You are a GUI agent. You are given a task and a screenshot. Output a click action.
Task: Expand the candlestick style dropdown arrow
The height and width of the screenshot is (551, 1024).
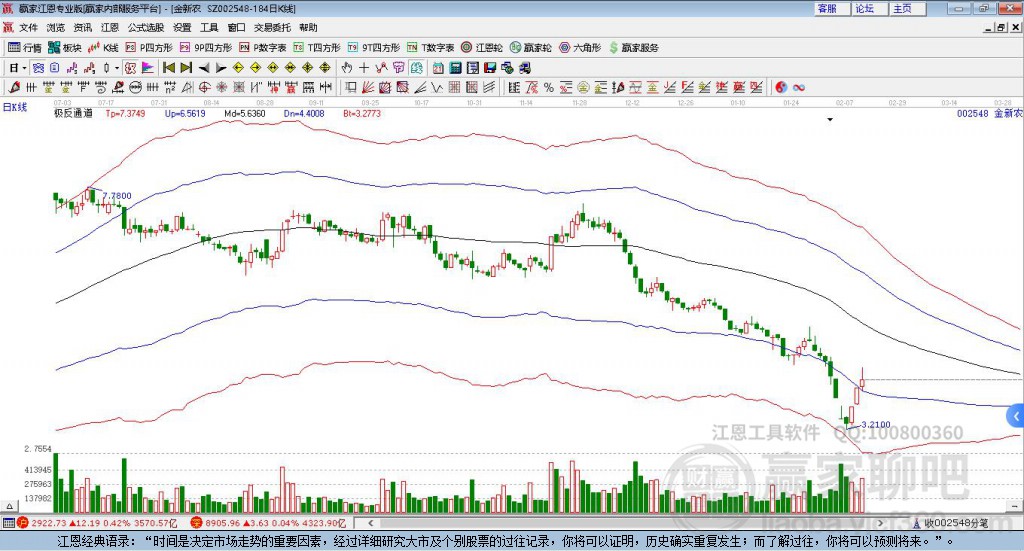[118, 68]
